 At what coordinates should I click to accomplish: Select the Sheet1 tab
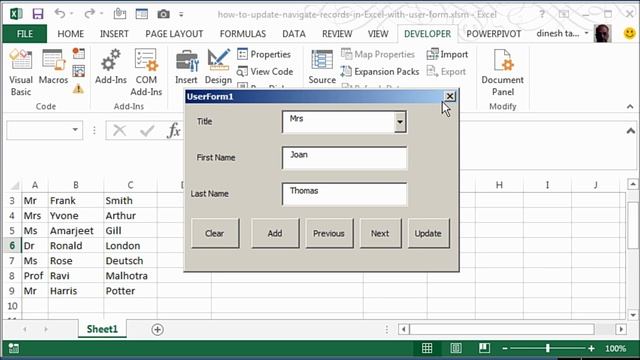click(x=102, y=329)
